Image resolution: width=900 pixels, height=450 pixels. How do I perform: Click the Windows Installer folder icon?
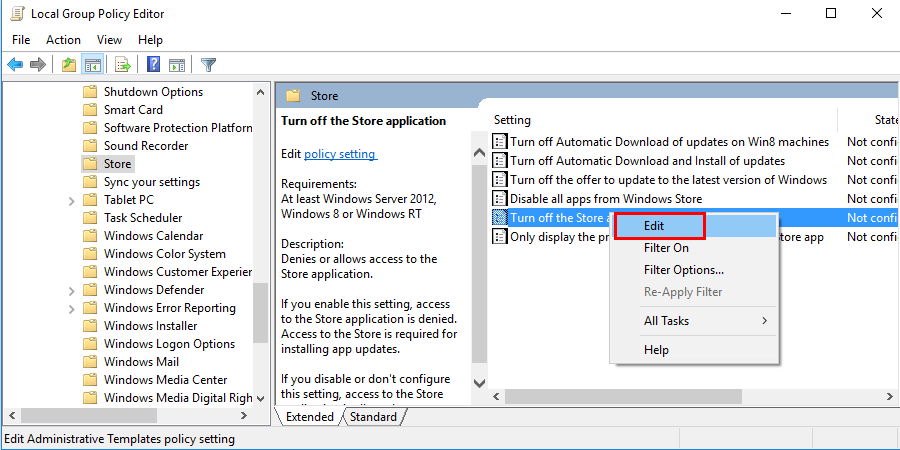pyautogui.click(x=90, y=325)
